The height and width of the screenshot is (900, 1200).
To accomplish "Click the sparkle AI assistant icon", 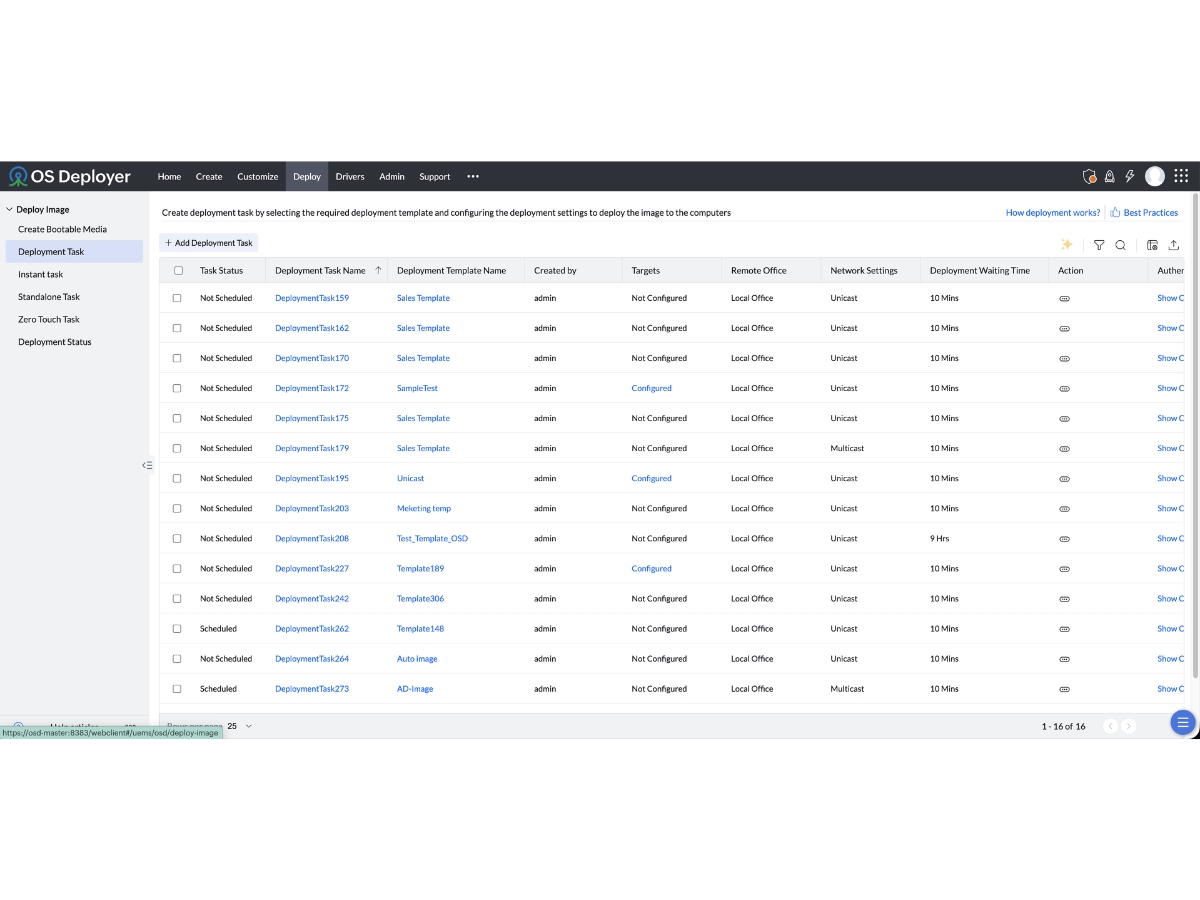I will point(1067,244).
